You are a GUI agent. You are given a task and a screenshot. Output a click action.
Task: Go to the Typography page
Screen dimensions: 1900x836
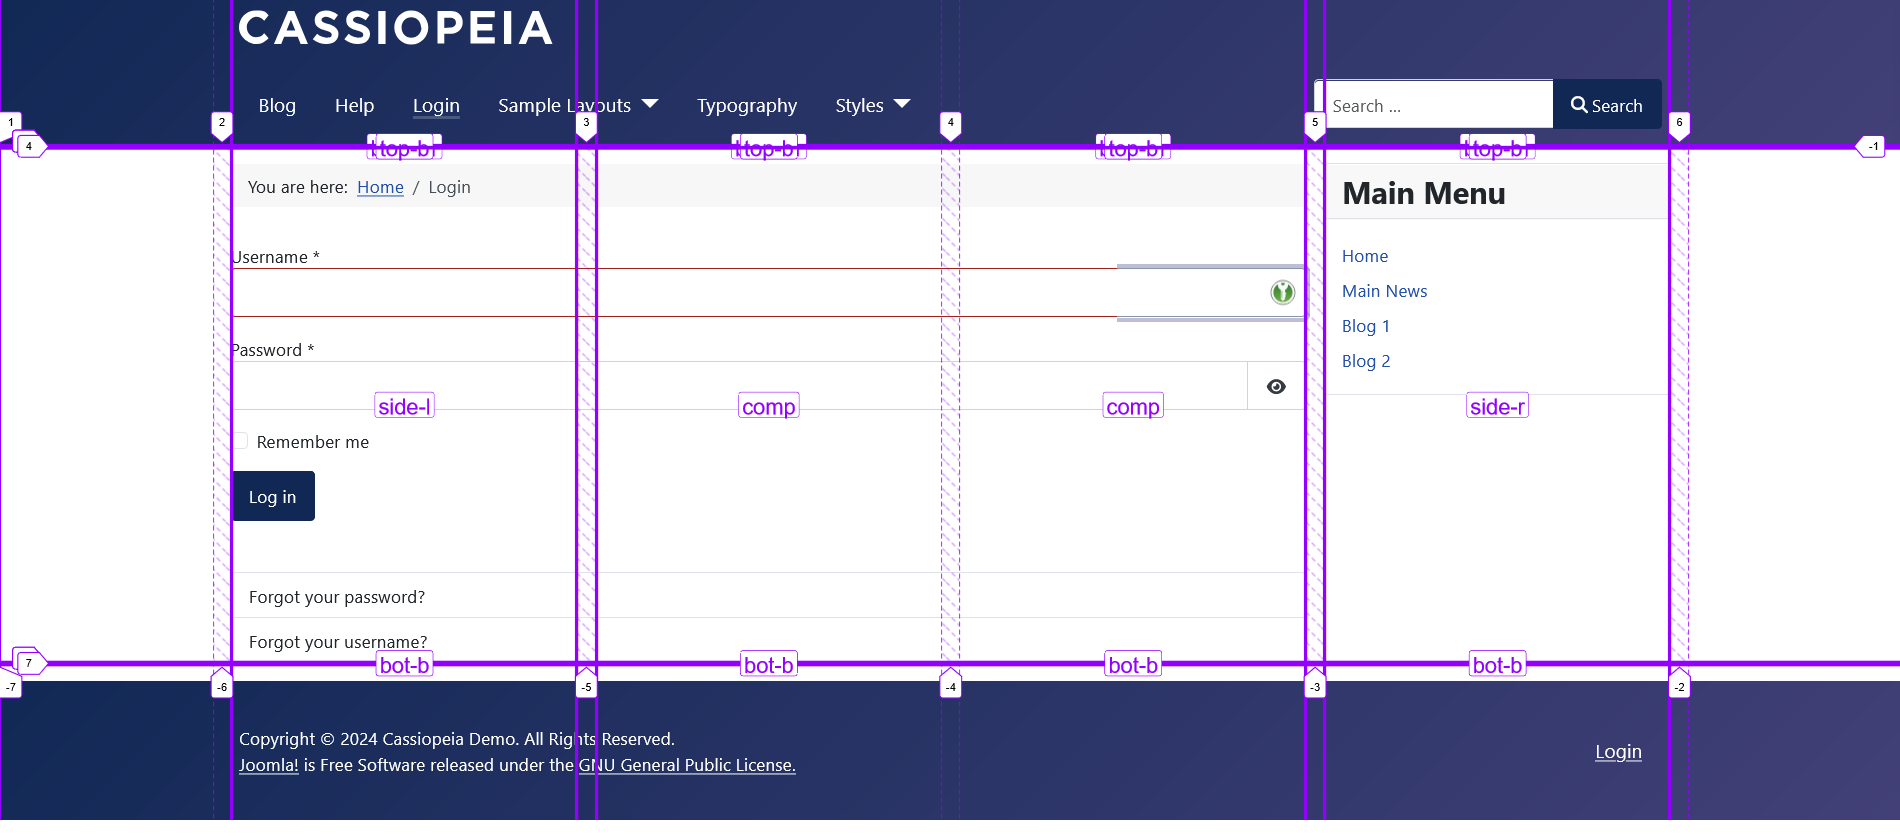coord(746,106)
